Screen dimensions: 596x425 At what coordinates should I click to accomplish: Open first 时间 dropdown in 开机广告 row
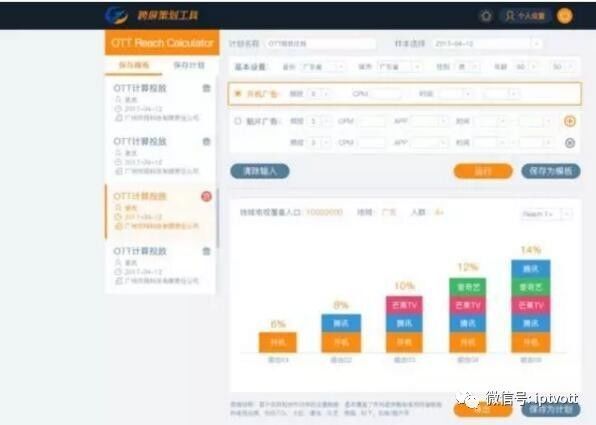[456, 94]
